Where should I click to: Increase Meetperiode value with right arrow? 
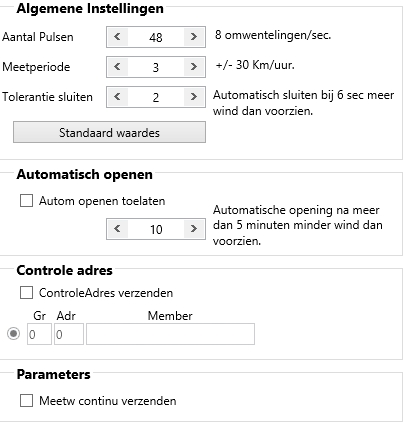tap(194, 67)
